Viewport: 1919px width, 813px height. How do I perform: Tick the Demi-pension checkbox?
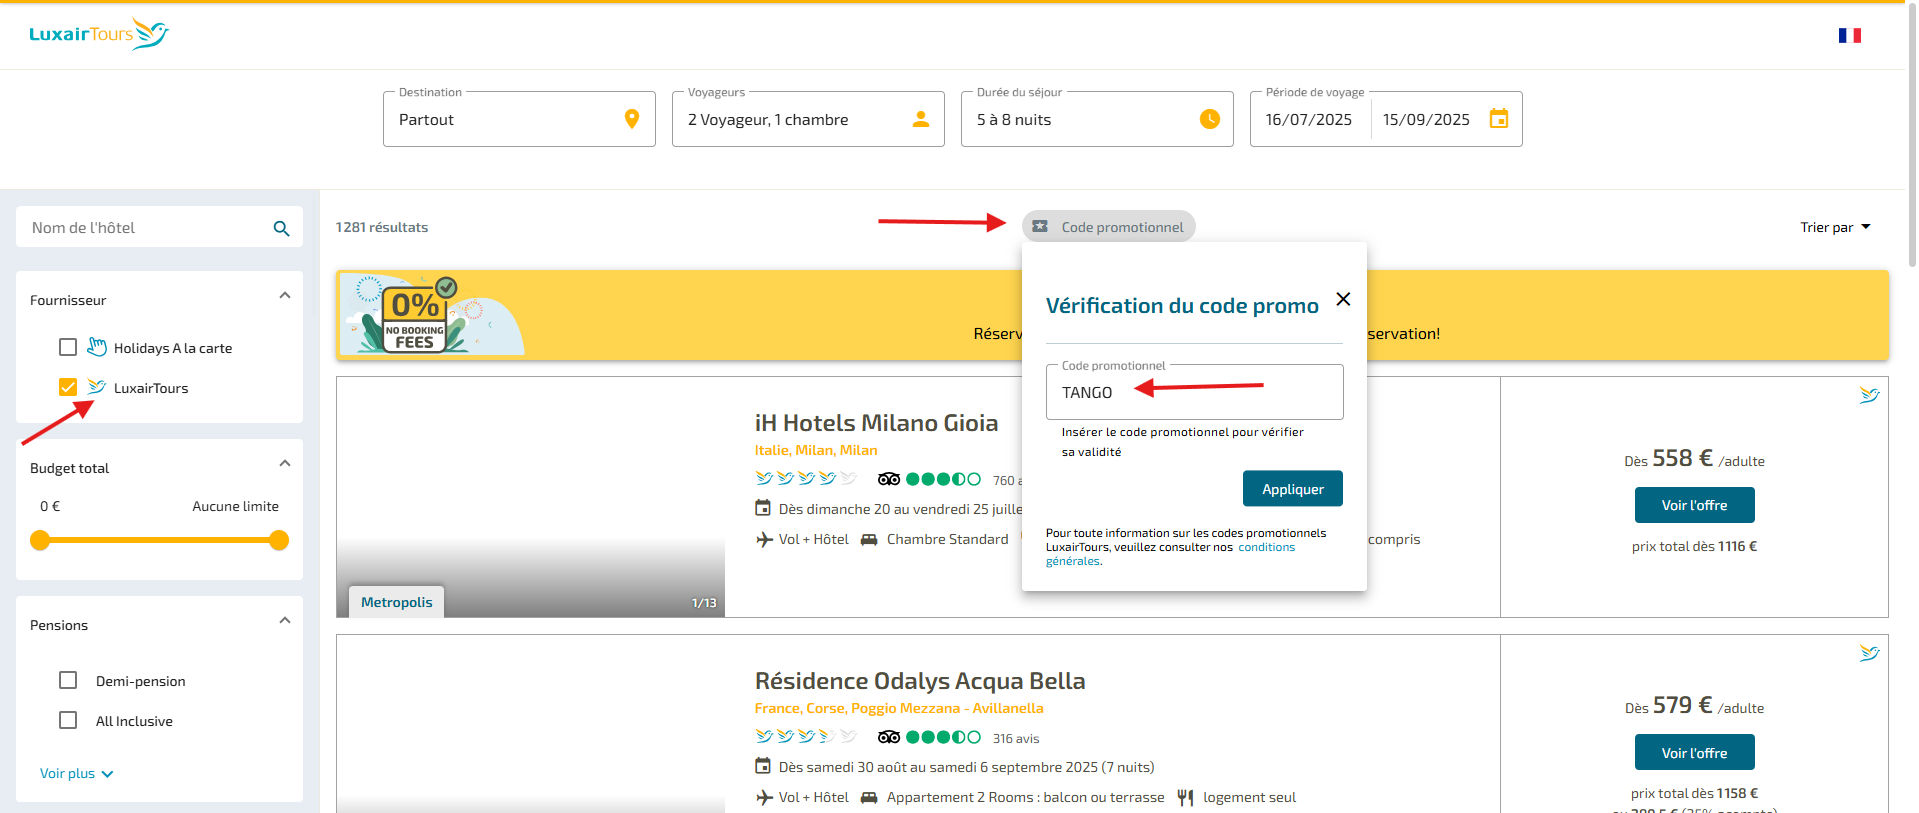click(68, 680)
